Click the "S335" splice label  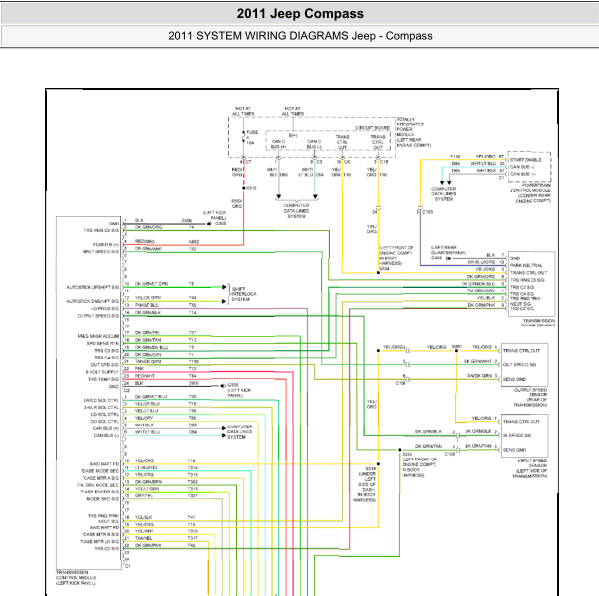[407, 455]
